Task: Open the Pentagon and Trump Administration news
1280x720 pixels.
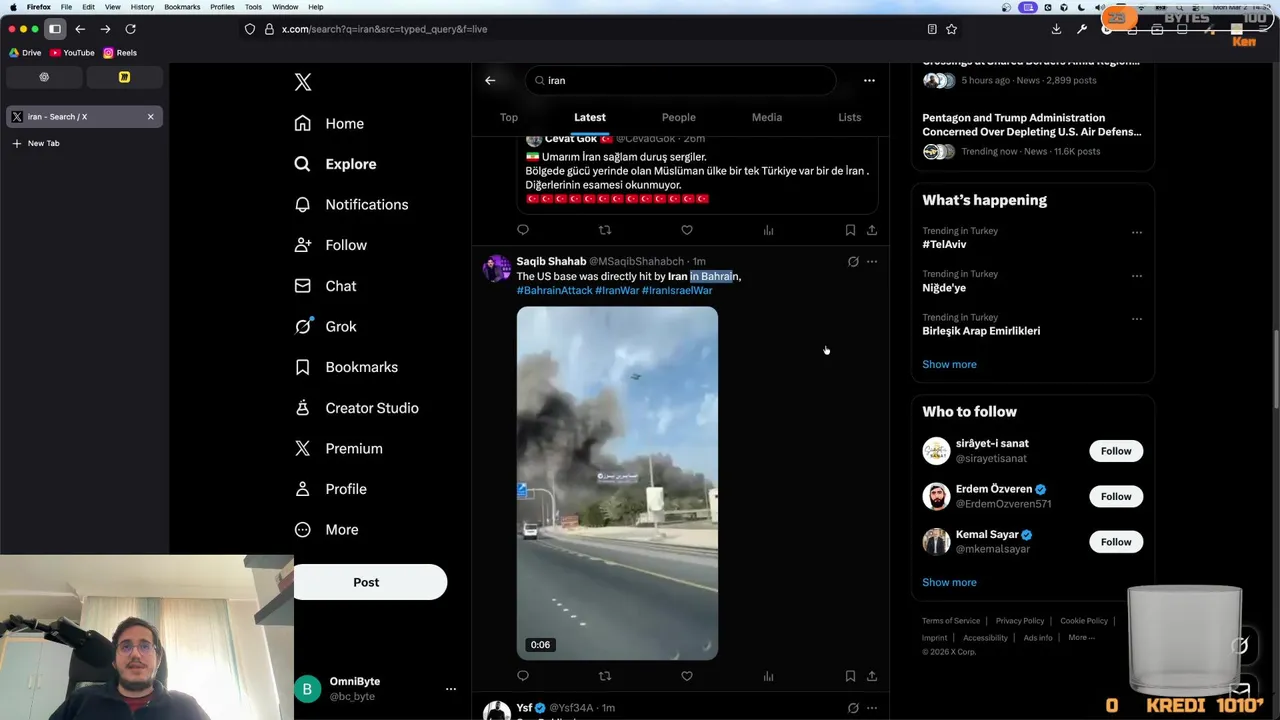Action: point(1031,124)
